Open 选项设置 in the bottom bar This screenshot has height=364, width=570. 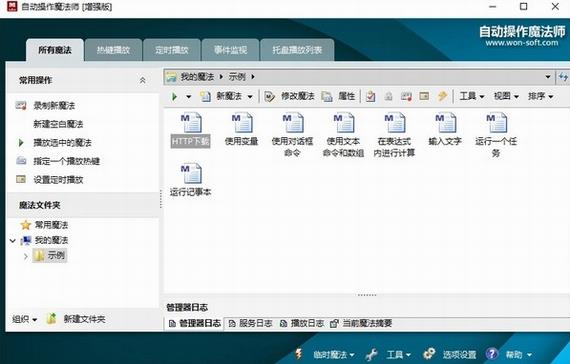tap(450, 354)
